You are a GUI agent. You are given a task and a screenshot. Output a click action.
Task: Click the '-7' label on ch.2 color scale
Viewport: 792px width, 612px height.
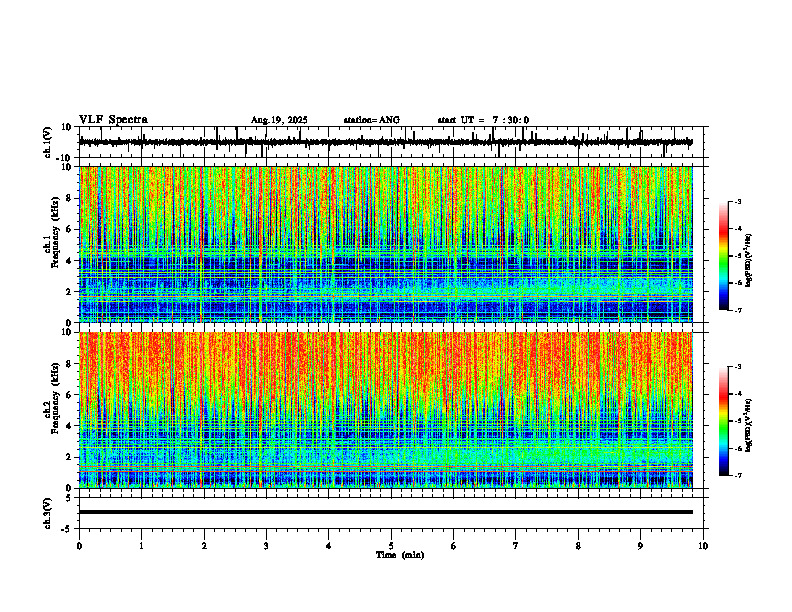coord(737,475)
